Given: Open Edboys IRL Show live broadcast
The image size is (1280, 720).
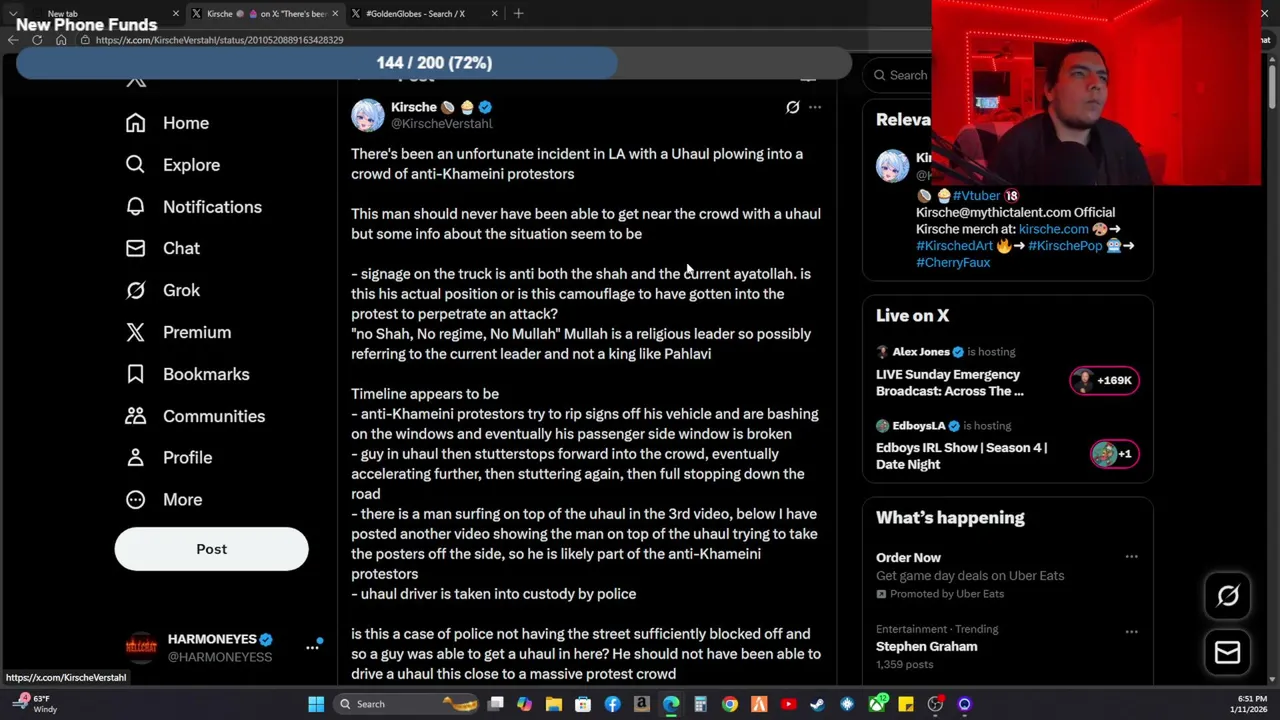Looking at the screenshot, I should tap(961, 456).
